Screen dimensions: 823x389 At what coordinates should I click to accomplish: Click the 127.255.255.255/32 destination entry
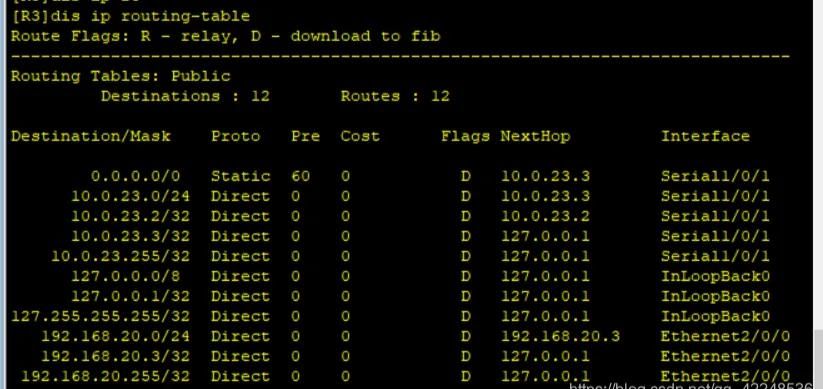(x=100, y=317)
